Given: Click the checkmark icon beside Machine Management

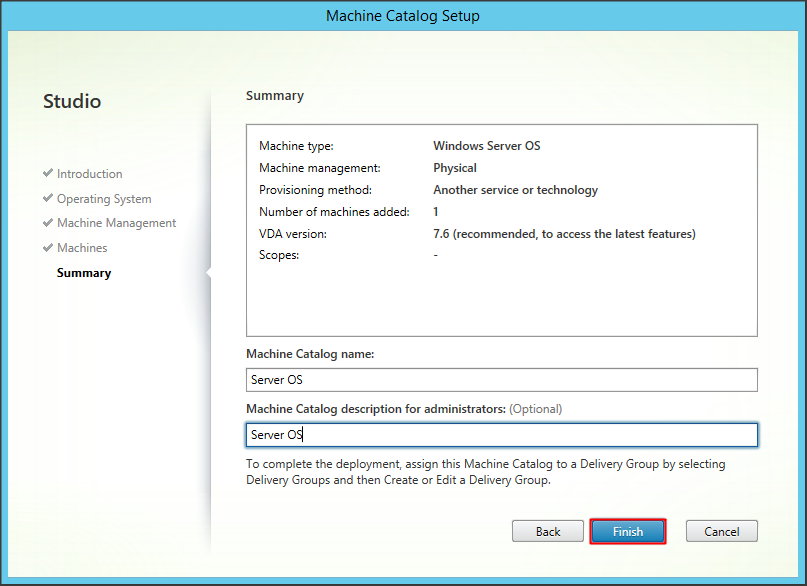Looking at the screenshot, I should click(x=48, y=223).
